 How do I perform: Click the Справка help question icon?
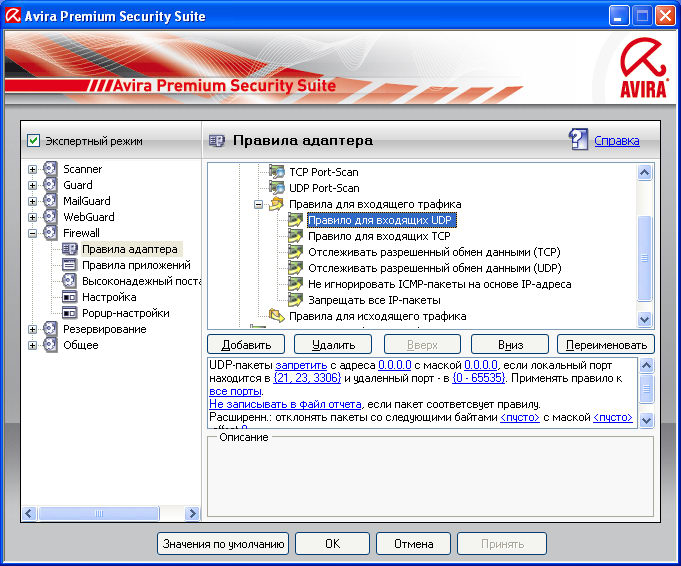coord(579,139)
